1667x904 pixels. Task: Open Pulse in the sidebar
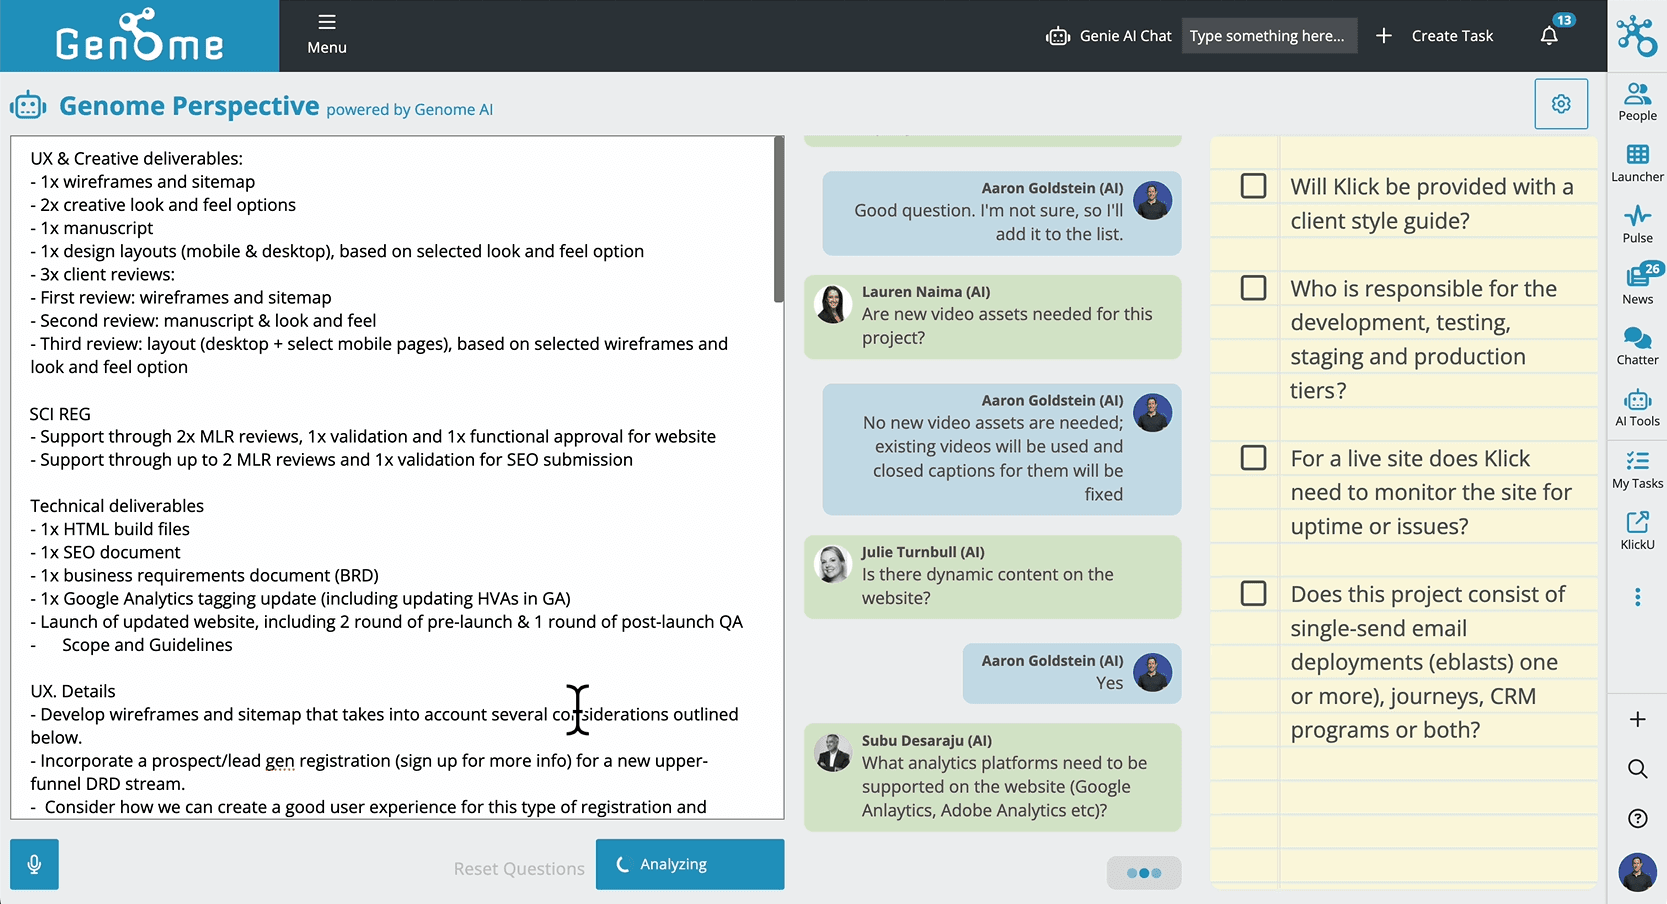coord(1637,224)
